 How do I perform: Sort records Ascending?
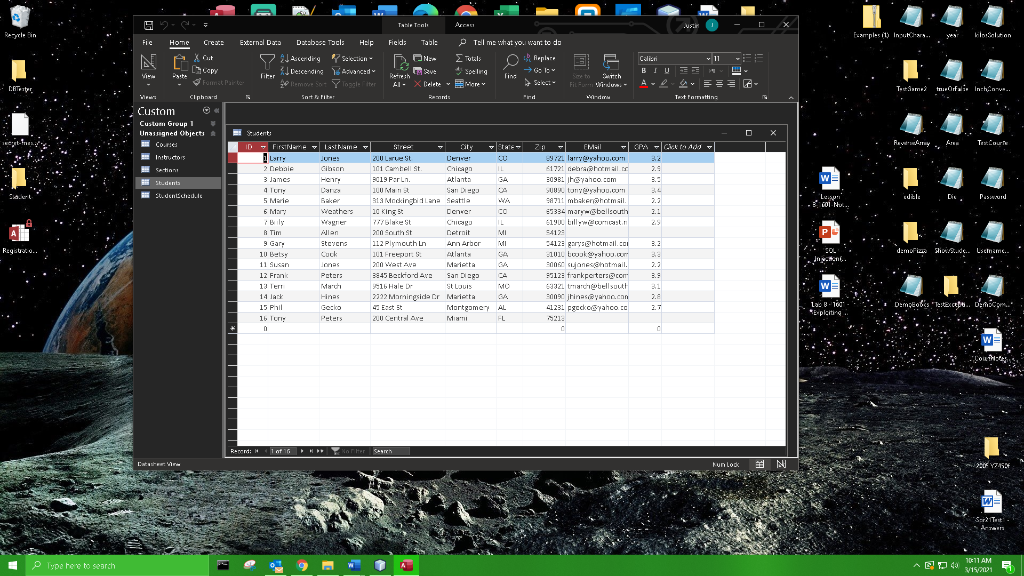click(303, 59)
